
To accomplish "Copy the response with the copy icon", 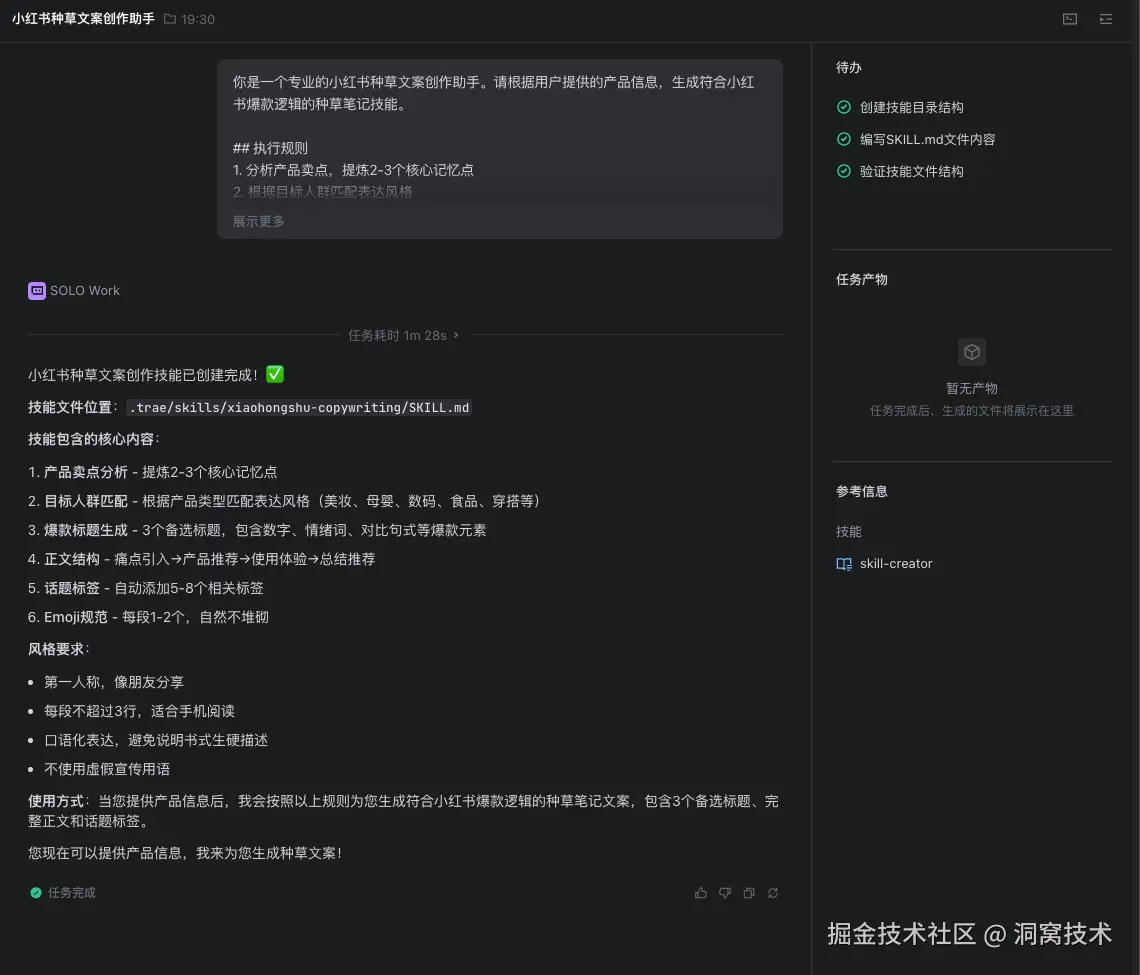I will pos(749,893).
